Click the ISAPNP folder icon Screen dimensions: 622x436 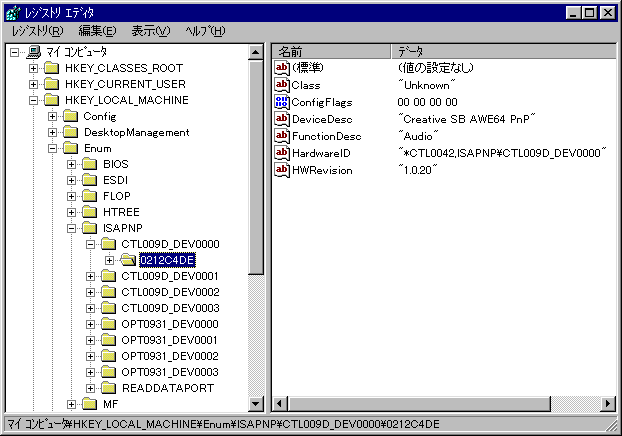[90, 228]
